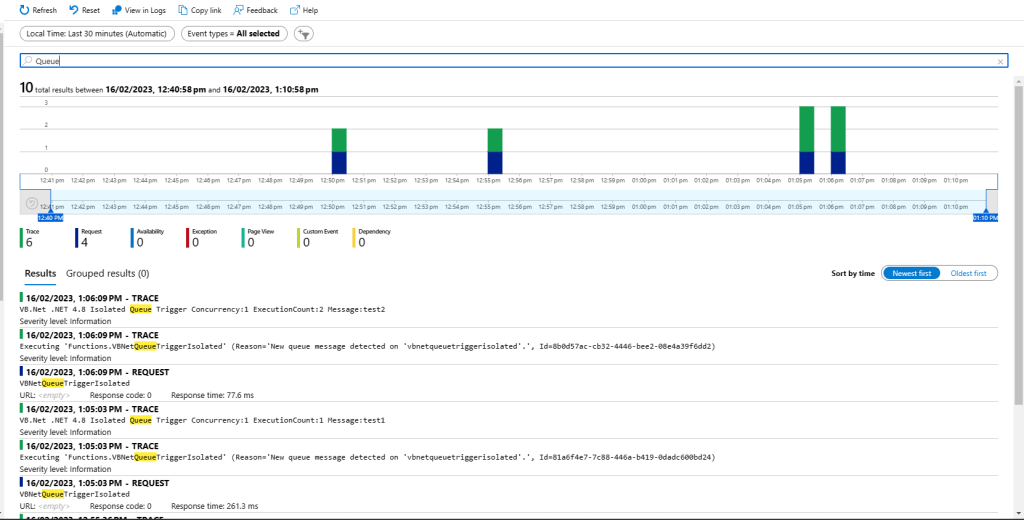Toggle the Exception event type count

(x=202, y=237)
